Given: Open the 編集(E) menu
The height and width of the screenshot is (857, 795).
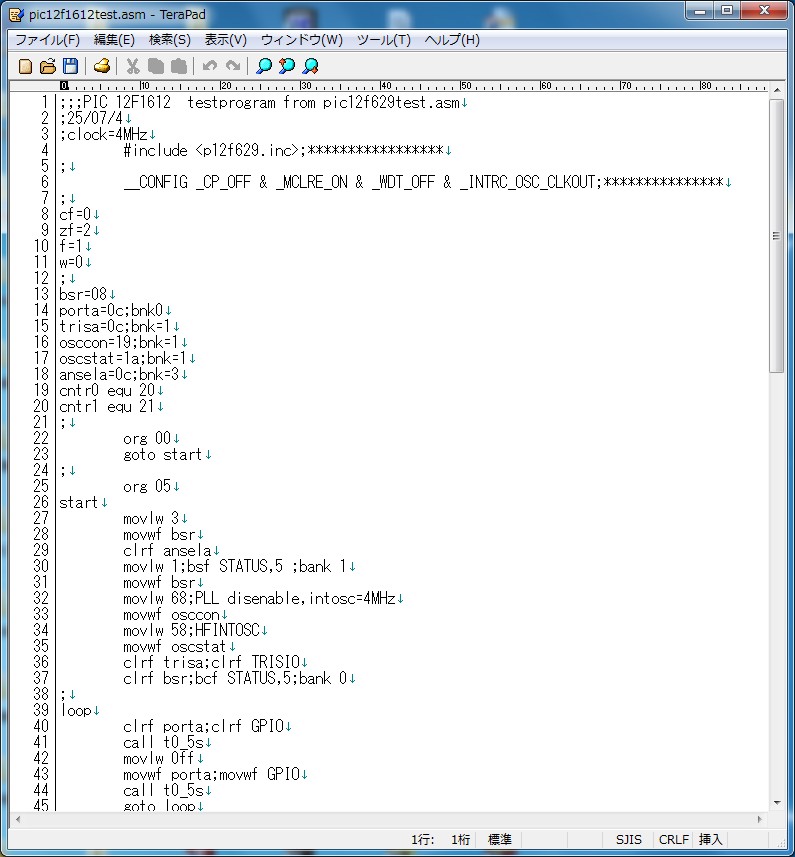Looking at the screenshot, I should pos(114,40).
